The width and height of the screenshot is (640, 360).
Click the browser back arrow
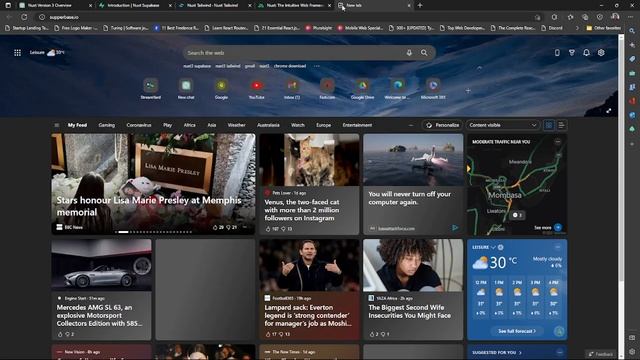[9, 17]
